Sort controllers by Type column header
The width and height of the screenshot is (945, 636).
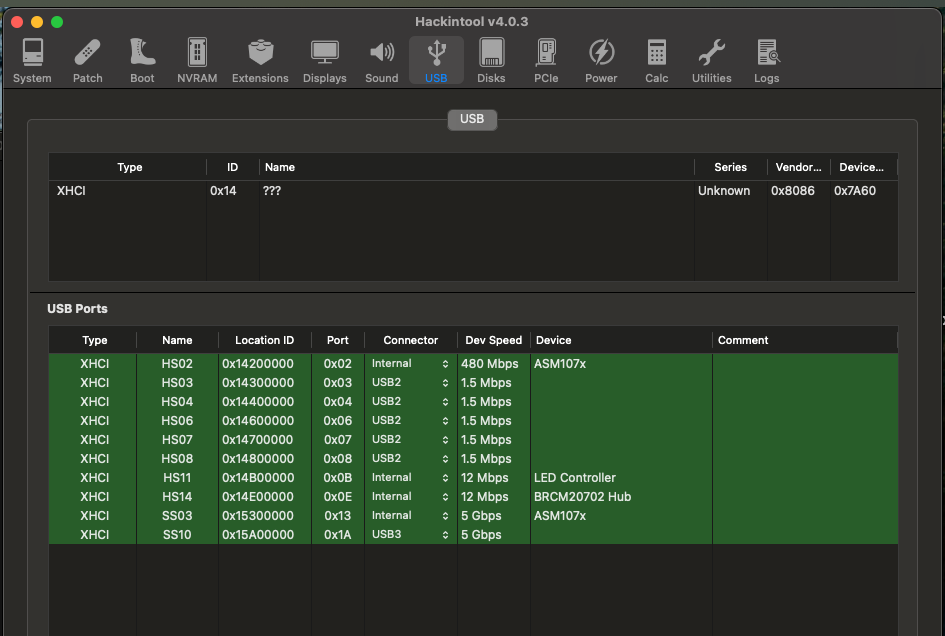click(129, 167)
